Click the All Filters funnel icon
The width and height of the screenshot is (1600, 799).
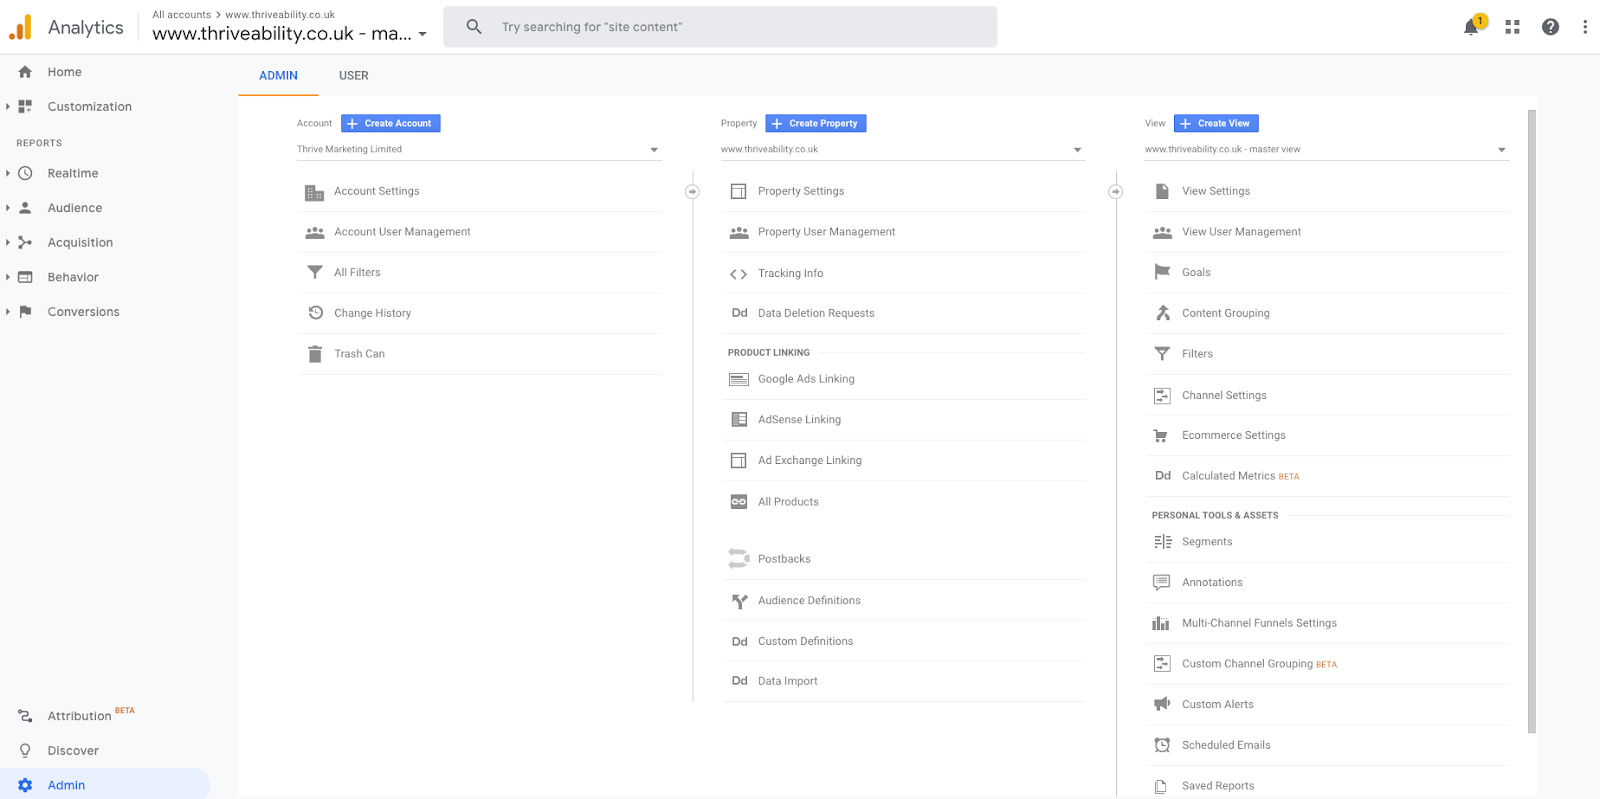tap(315, 272)
